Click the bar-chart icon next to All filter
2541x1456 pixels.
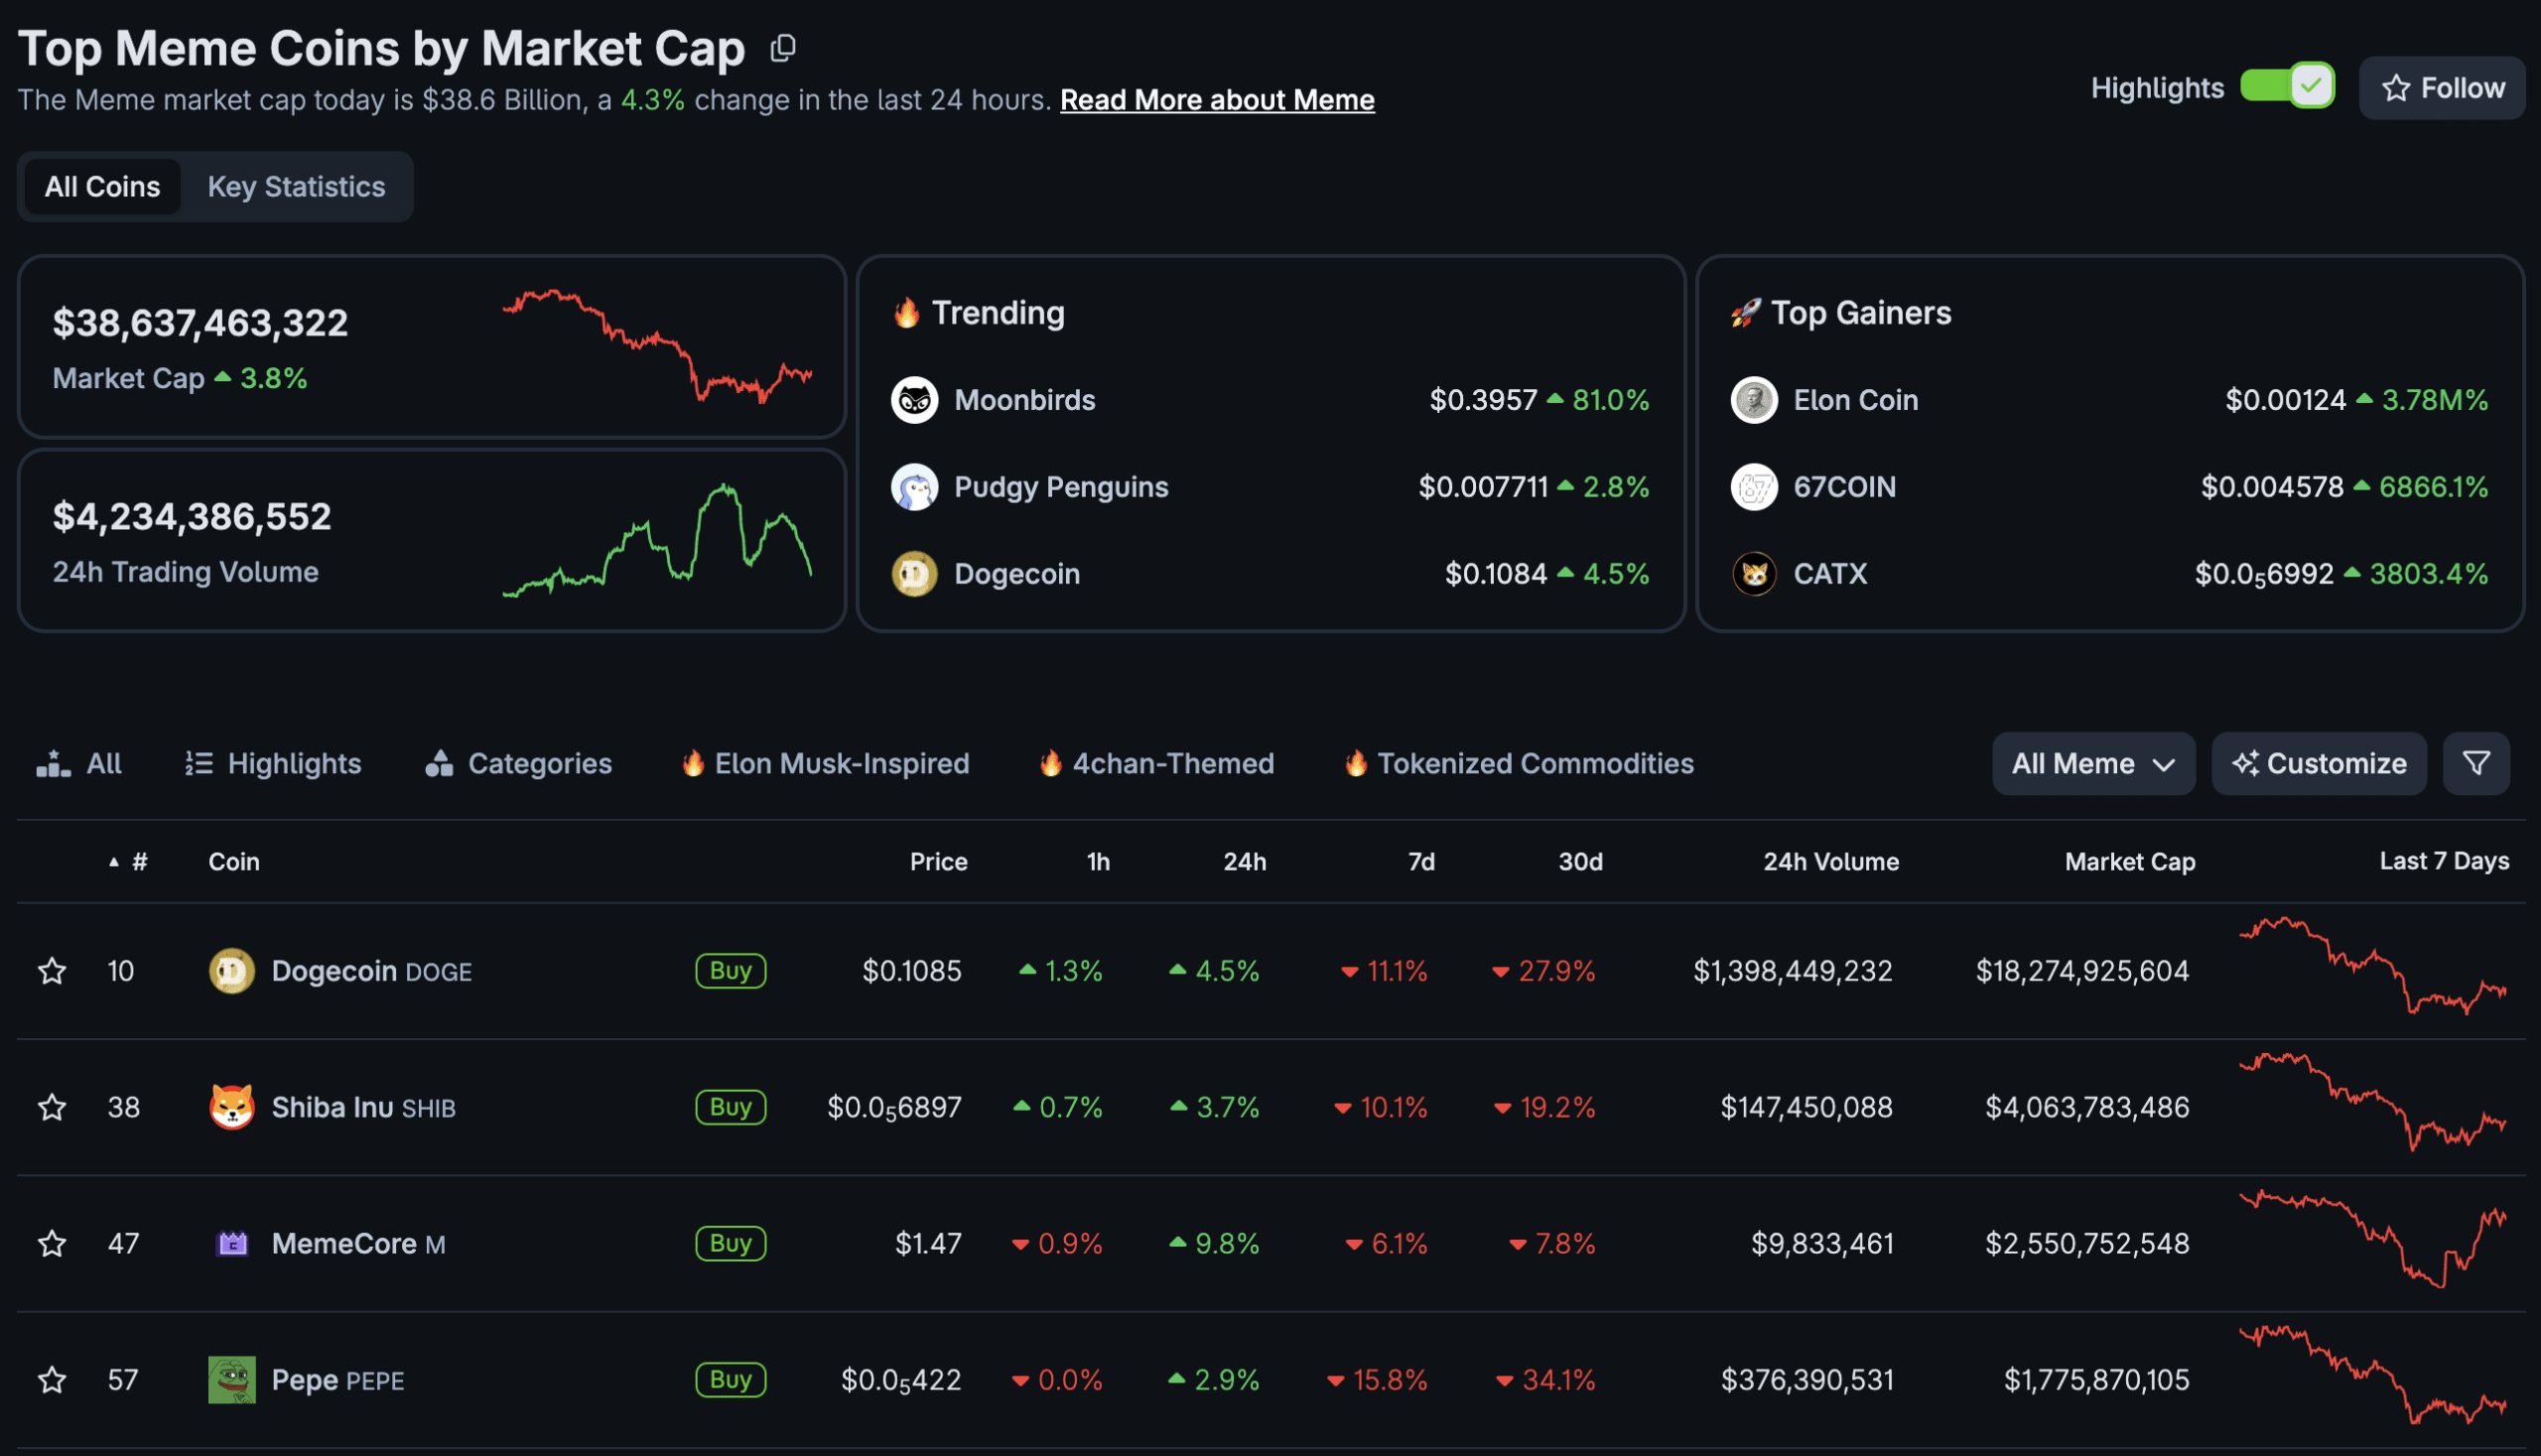[x=52, y=763]
